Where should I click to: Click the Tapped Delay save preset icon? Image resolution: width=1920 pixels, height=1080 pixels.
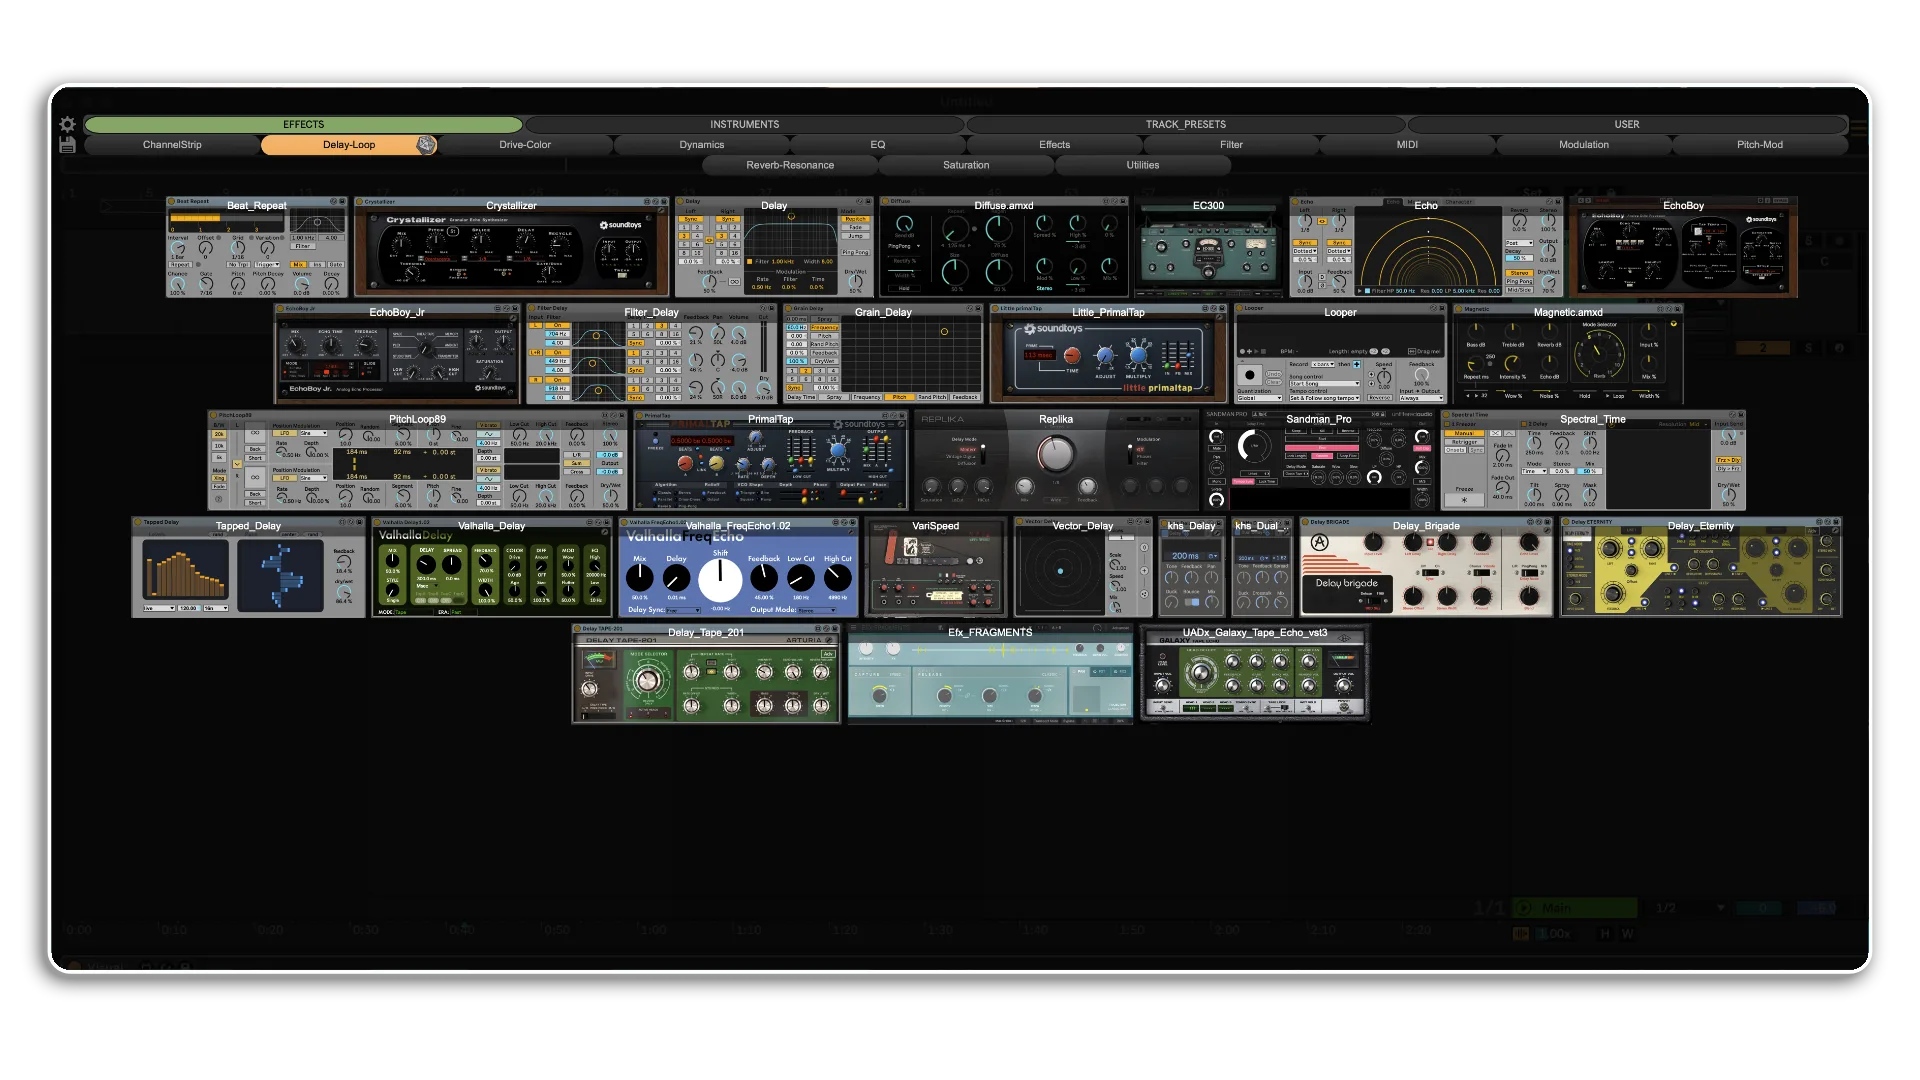[x=359, y=522]
